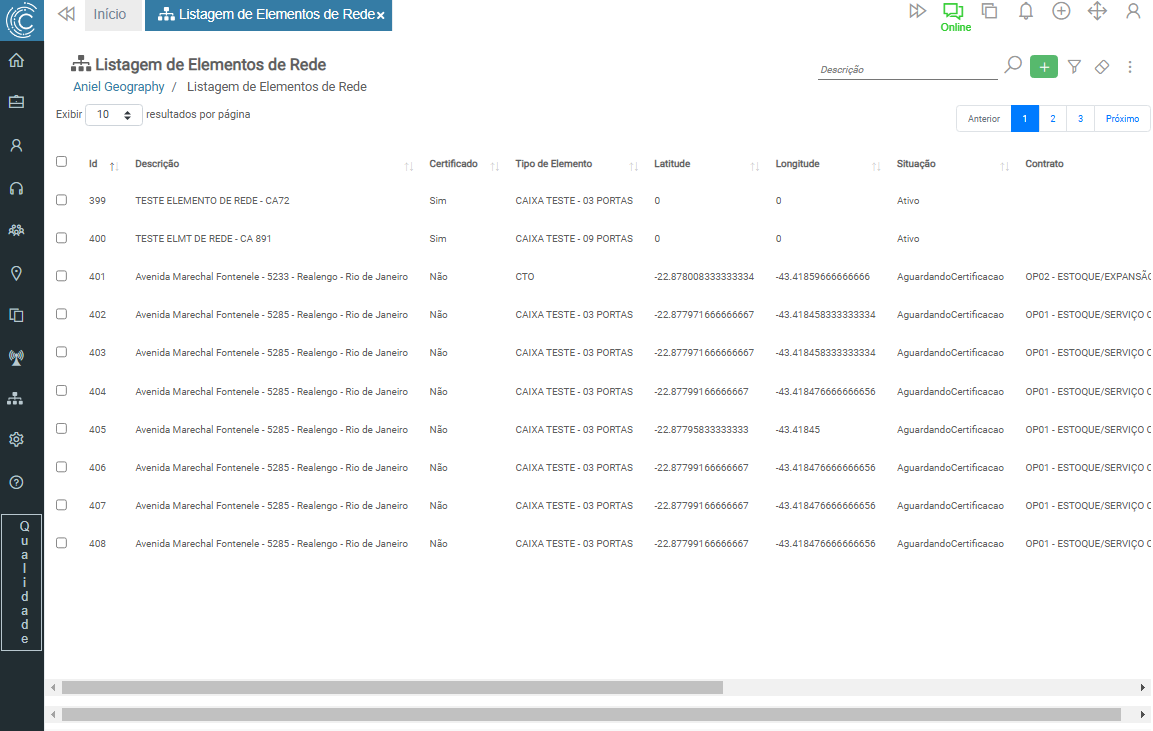Click the green add new element button
Screen dimensions: 1153x731
pyautogui.click(x=1043, y=67)
